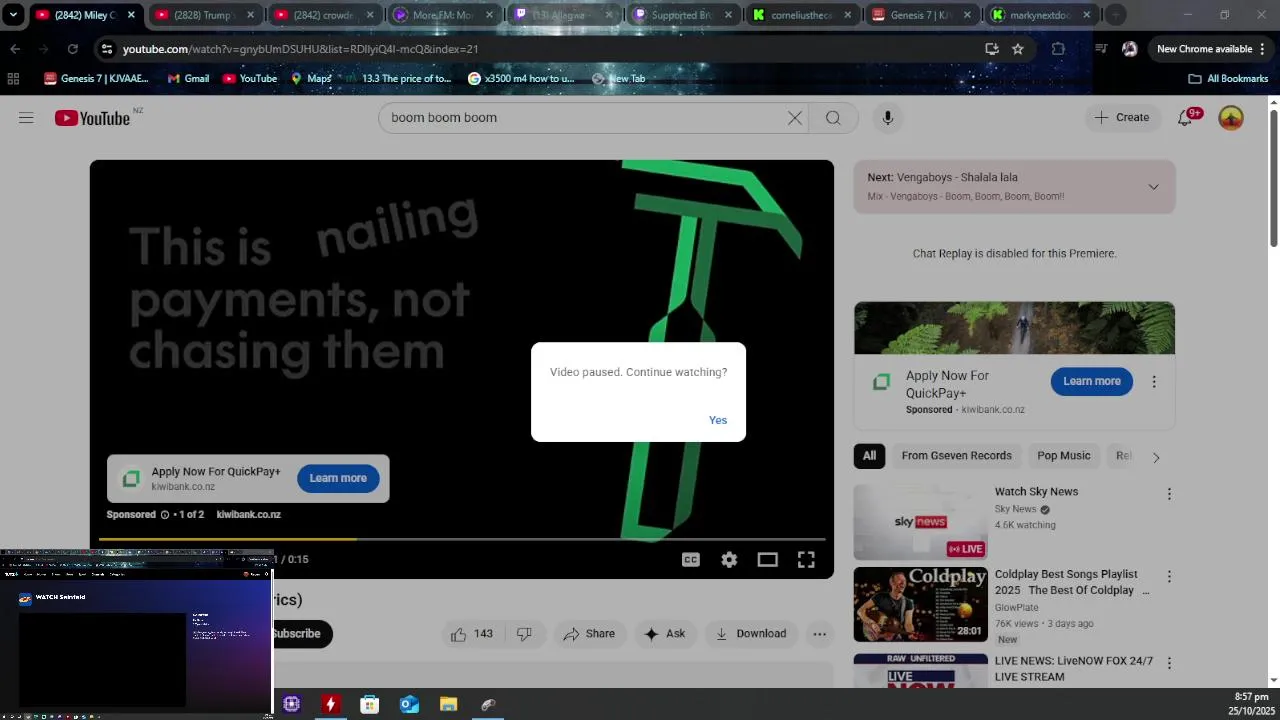Seek on the video progress bar

pyautogui.click(x=462, y=540)
